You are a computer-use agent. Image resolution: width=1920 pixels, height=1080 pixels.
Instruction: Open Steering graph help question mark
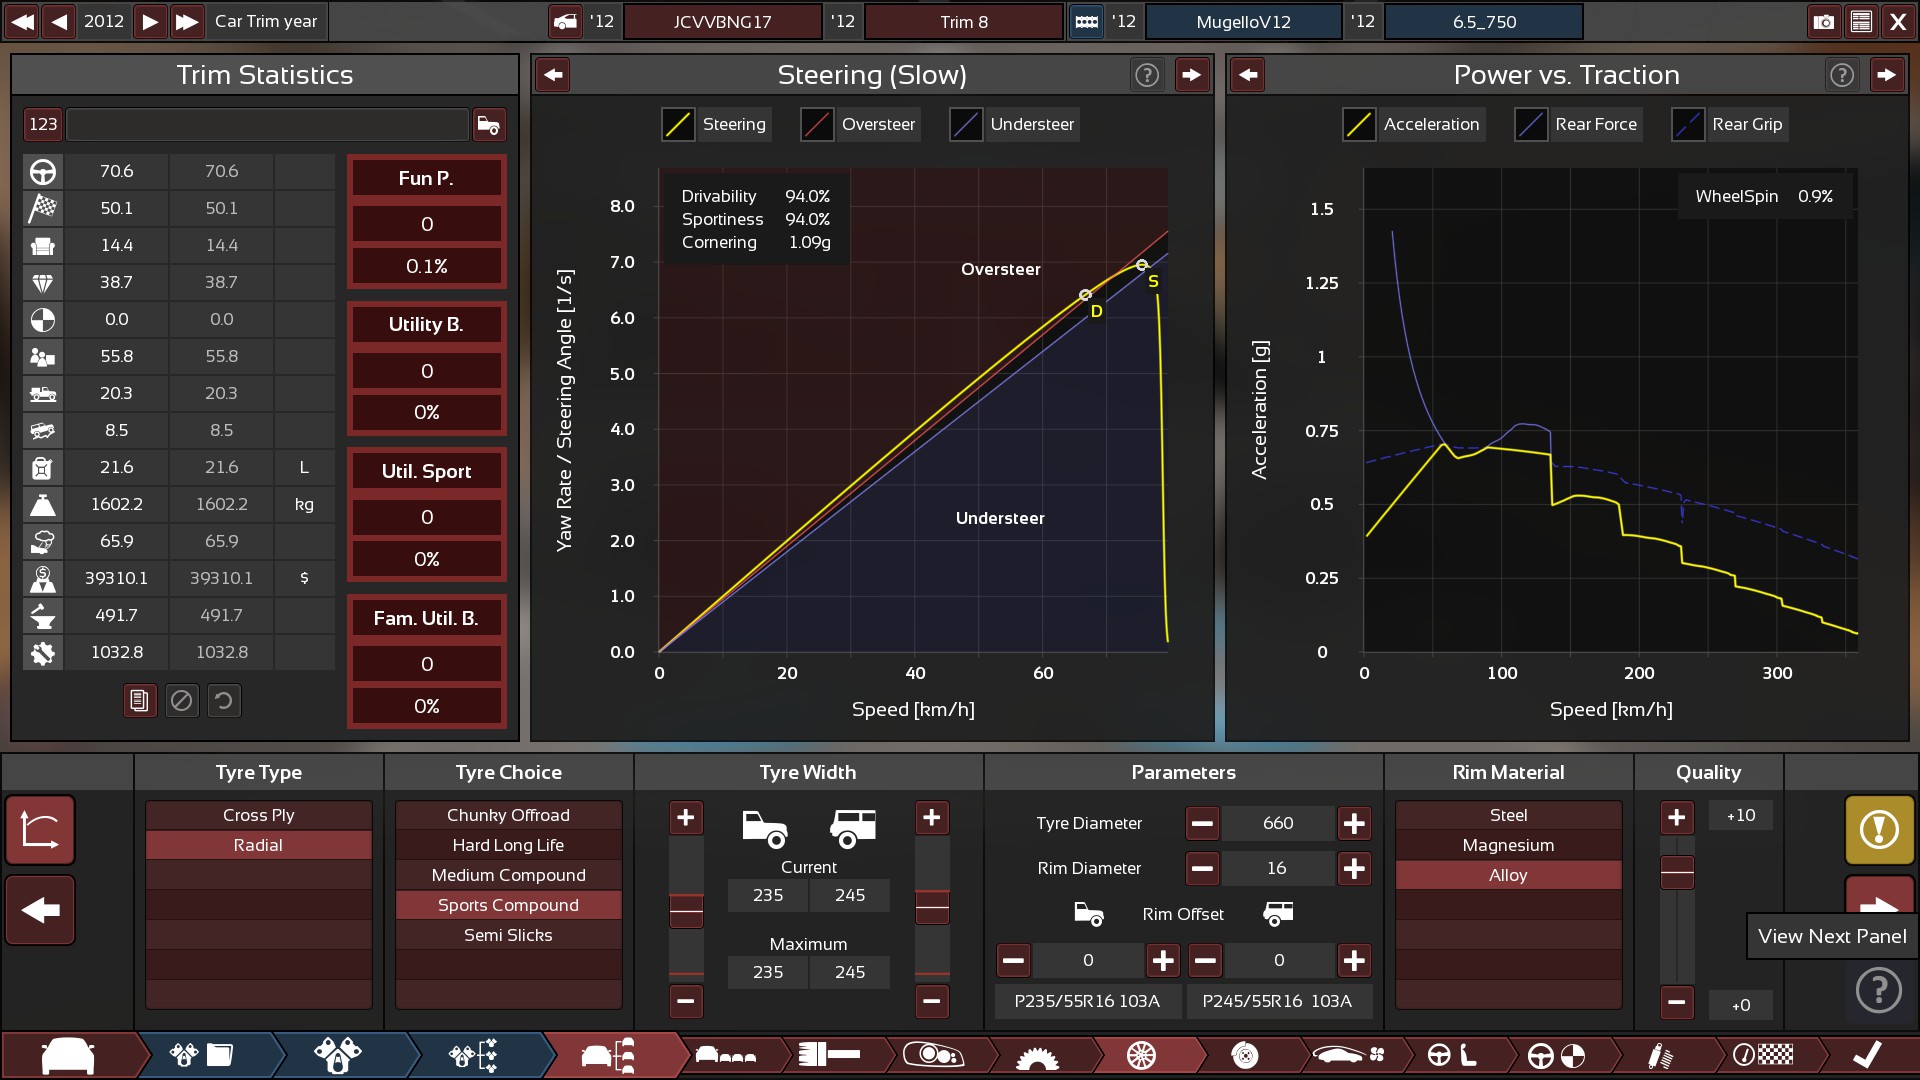[x=1147, y=75]
